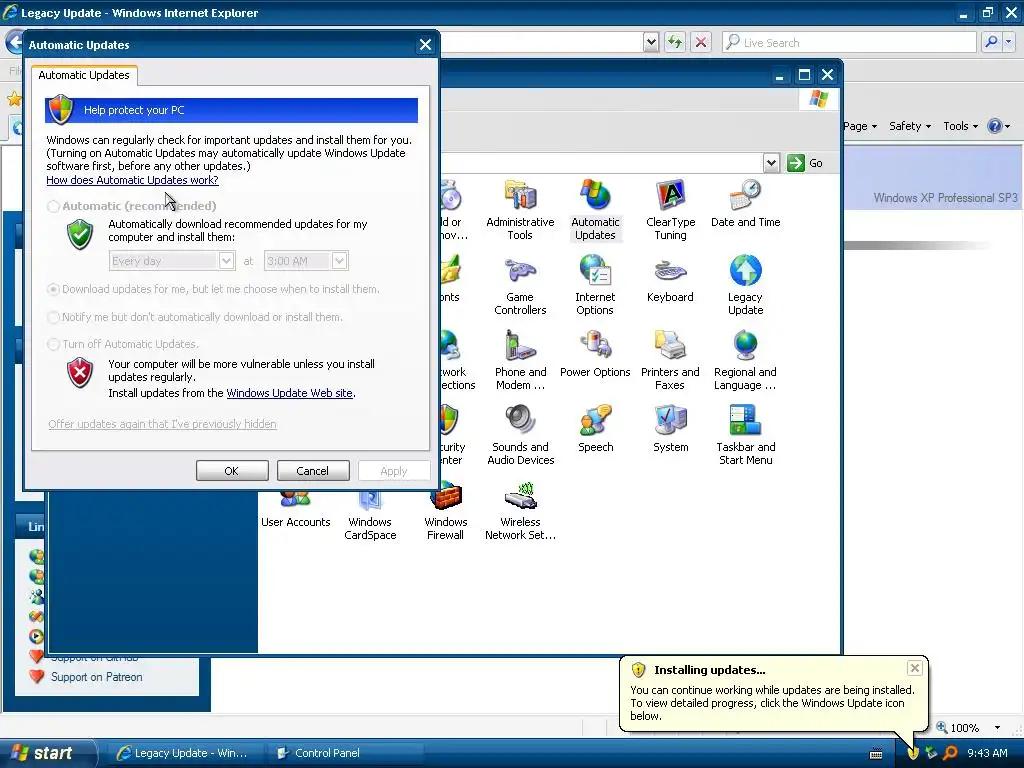The width and height of the screenshot is (1024, 768).
Task: Select Turn off Automatic Updates option
Action: pyautogui.click(x=54, y=344)
